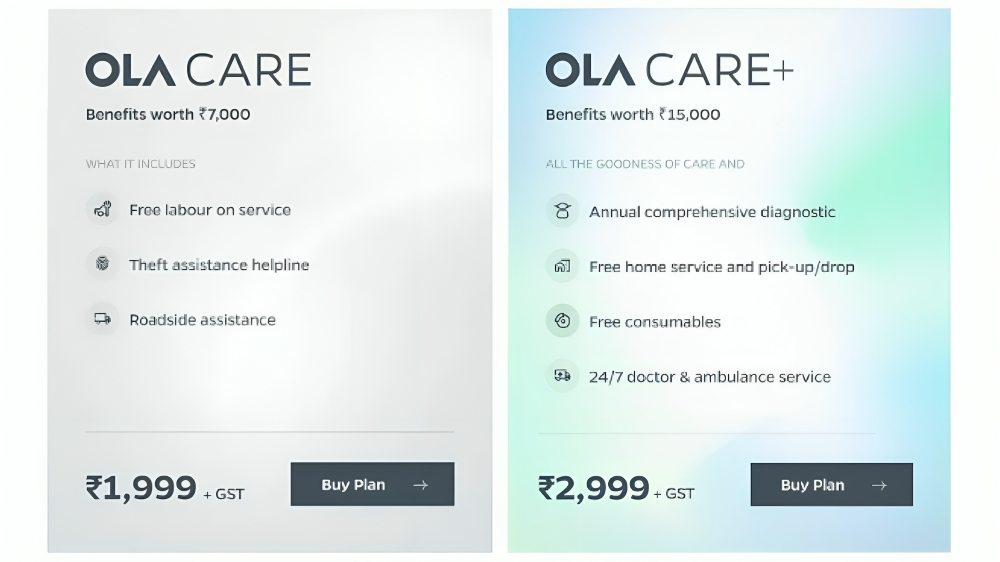Click the arrow on Ola Care Buy Plan
Image resolution: width=1000 pixels, height=562 pixels.
pos(420,485)
